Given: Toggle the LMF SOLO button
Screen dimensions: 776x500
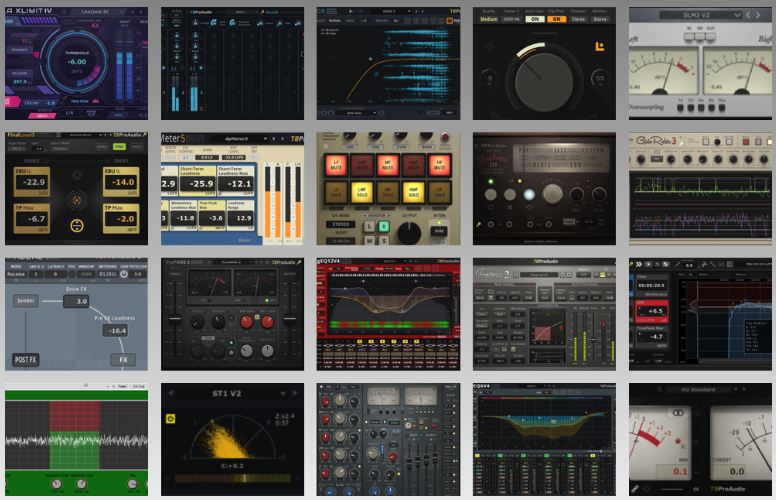Looking at the screenshot, I should point(362,192).
